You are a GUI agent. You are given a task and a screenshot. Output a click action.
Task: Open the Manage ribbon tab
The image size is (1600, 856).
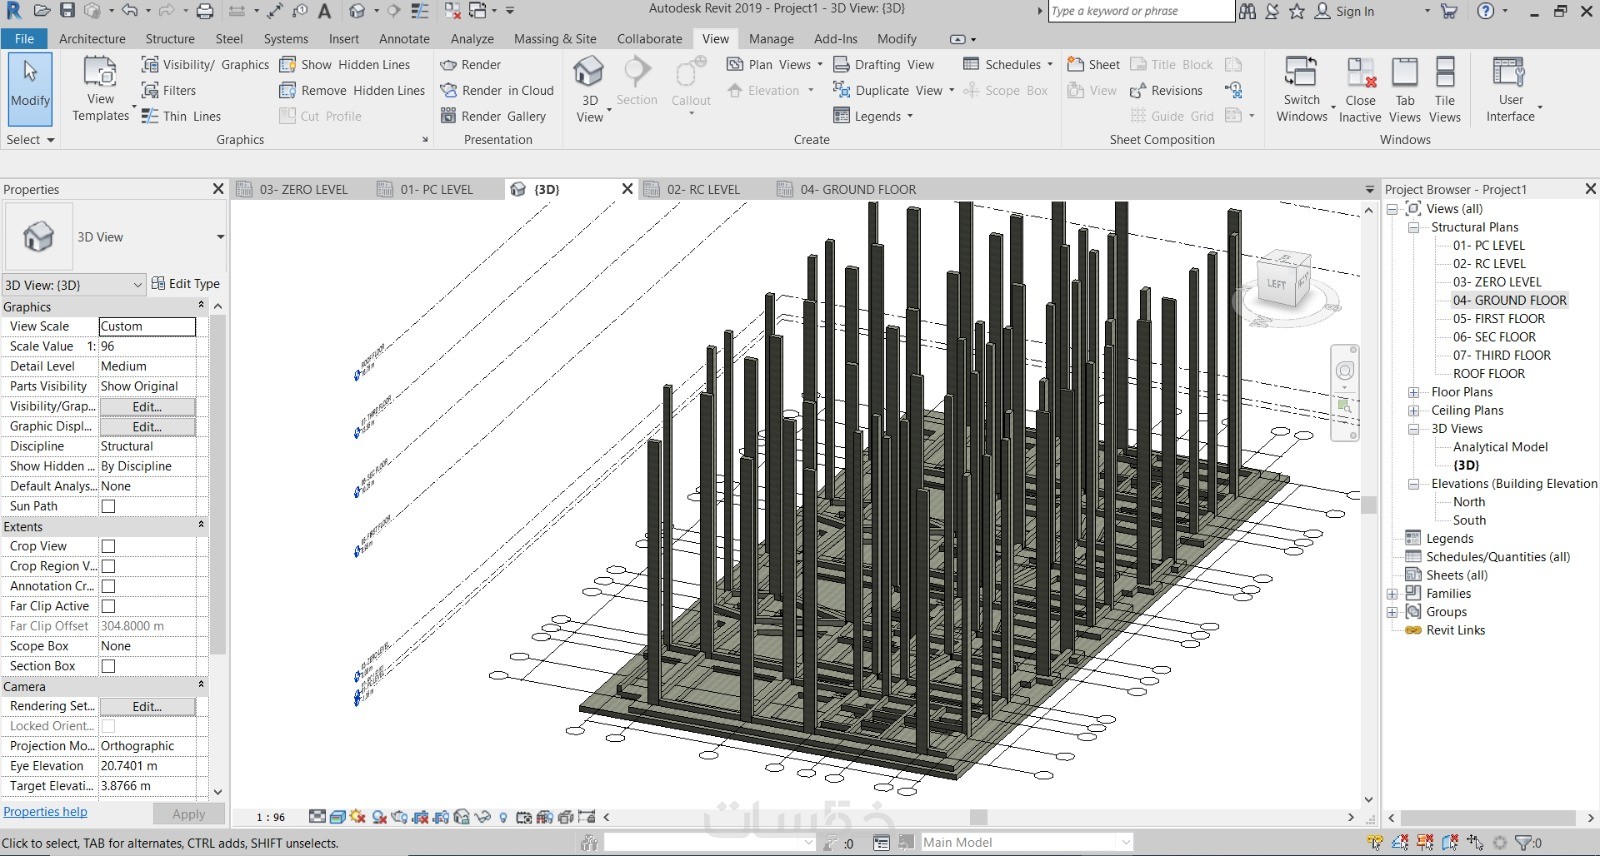[771, 39]
